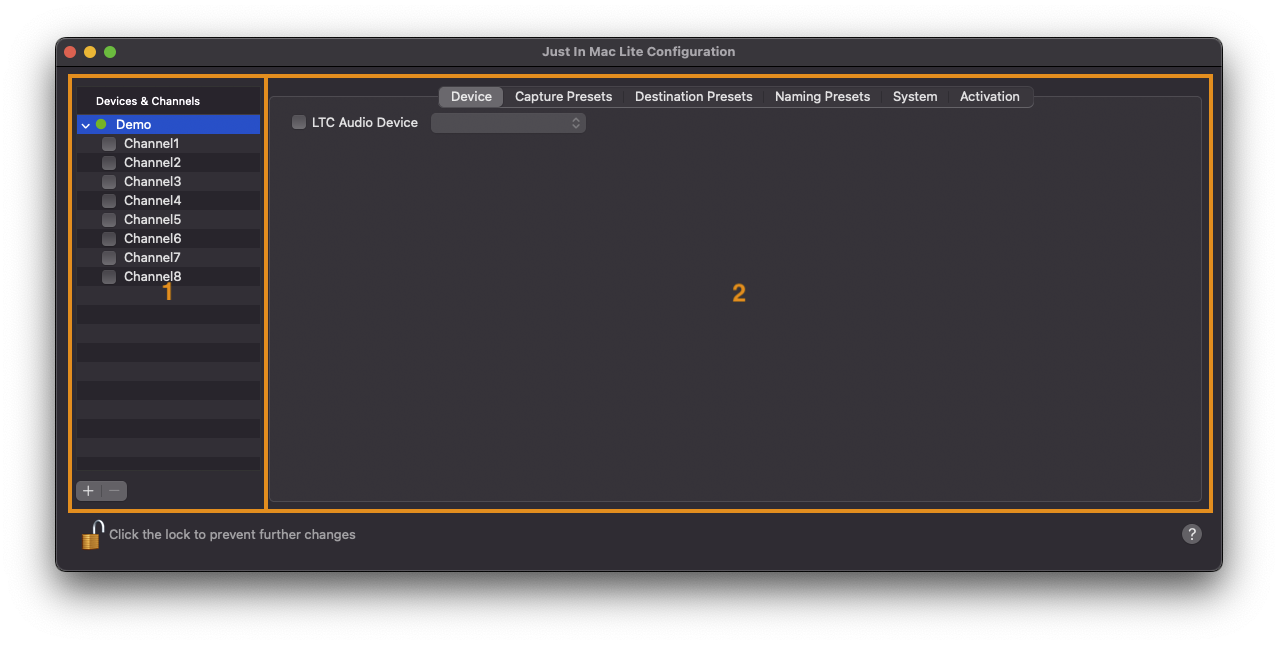This screenshot has height=645, width=1278.
Task: Select Channel3 text in the list
Action: 152,181
